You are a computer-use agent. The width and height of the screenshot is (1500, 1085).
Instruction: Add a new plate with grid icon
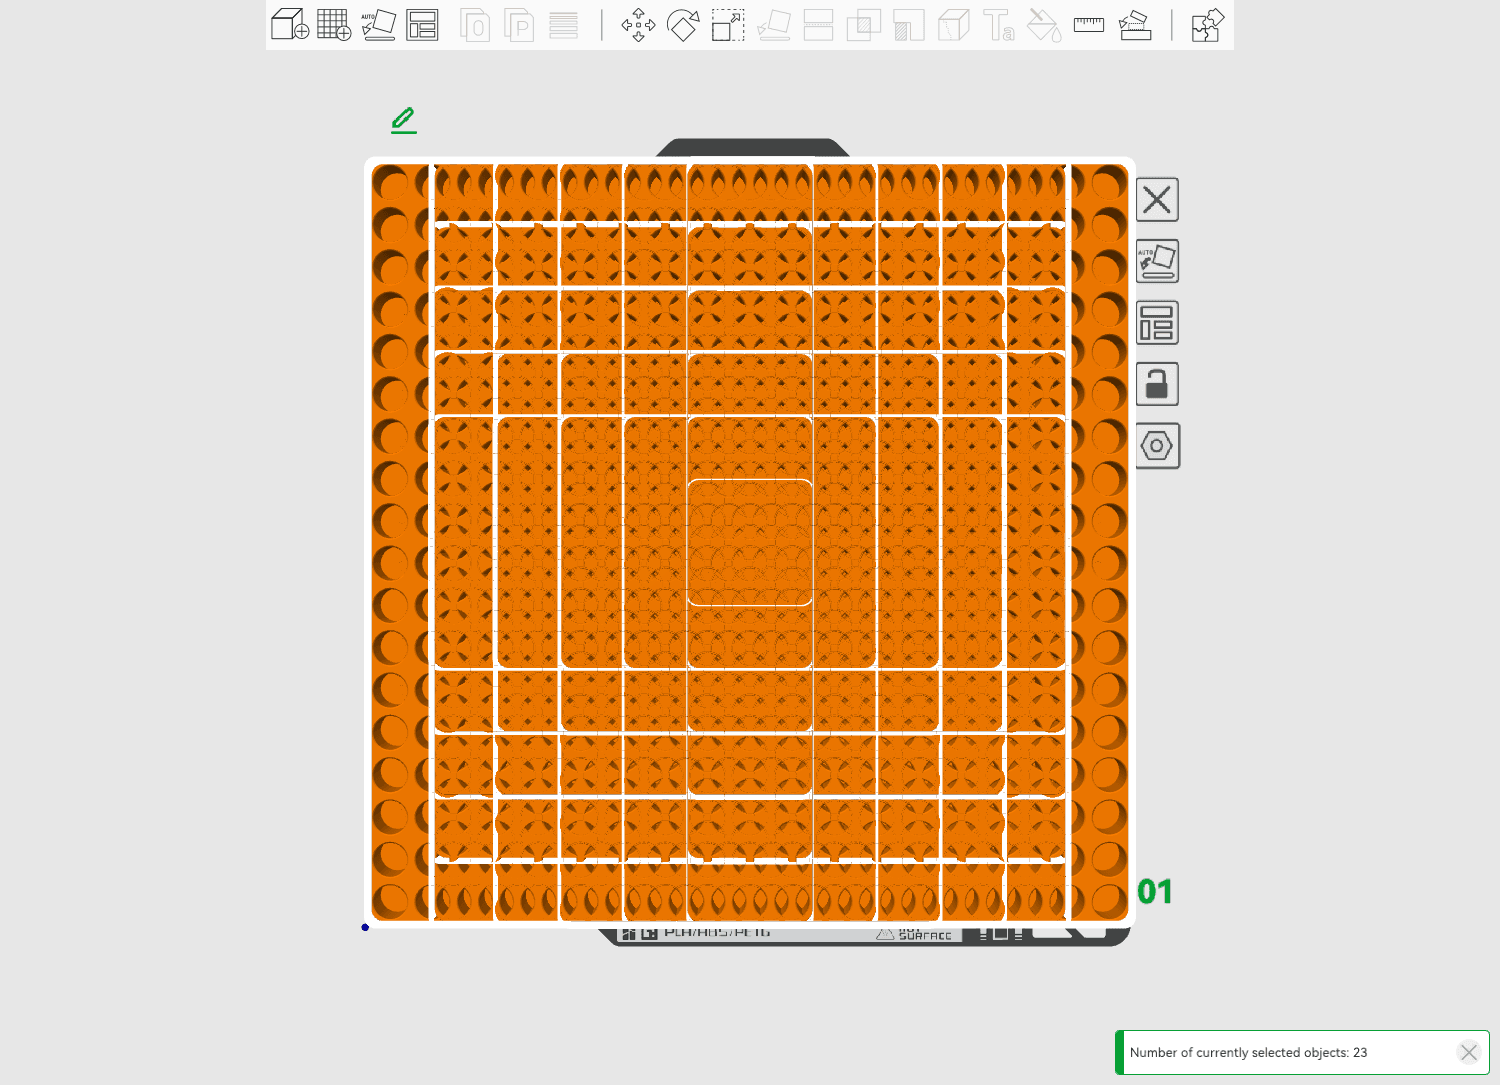coord(334,25)
